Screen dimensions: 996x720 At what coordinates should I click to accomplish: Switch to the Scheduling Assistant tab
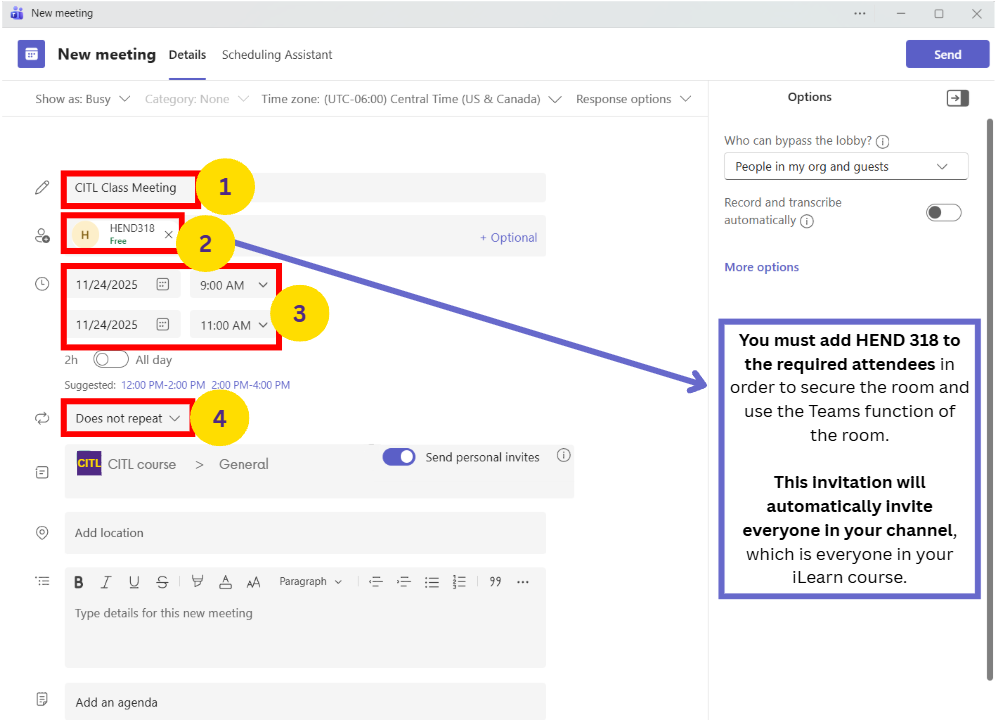coord(277,55)
